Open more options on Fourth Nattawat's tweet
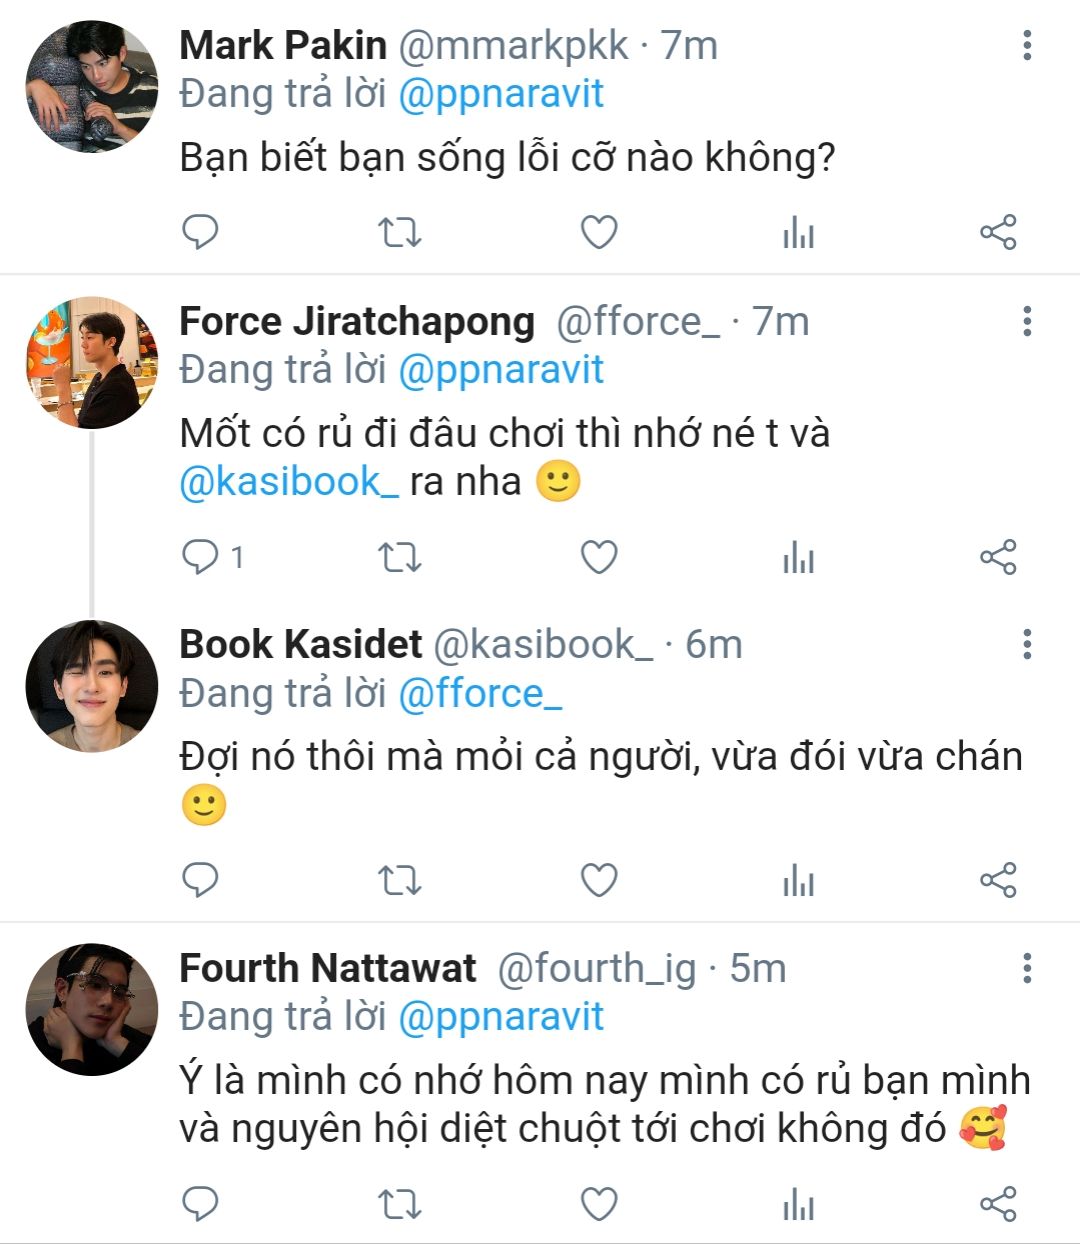The image size is (1080, 1244). point(1027,968)
